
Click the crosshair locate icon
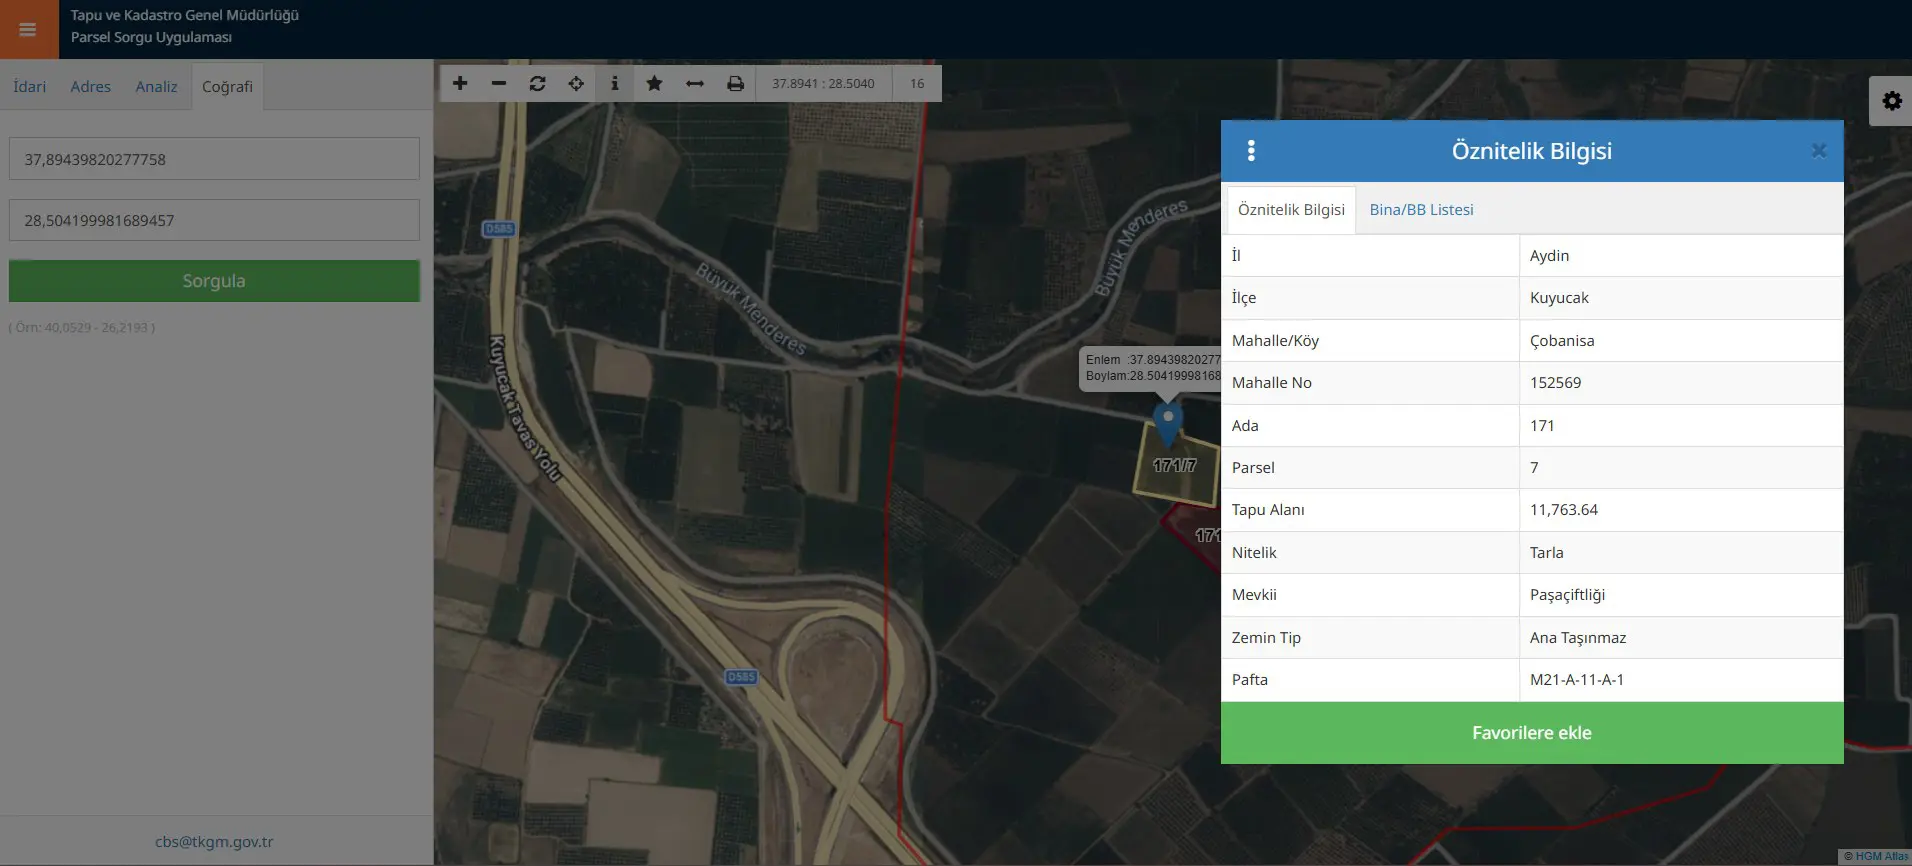(x=576, y=83)
